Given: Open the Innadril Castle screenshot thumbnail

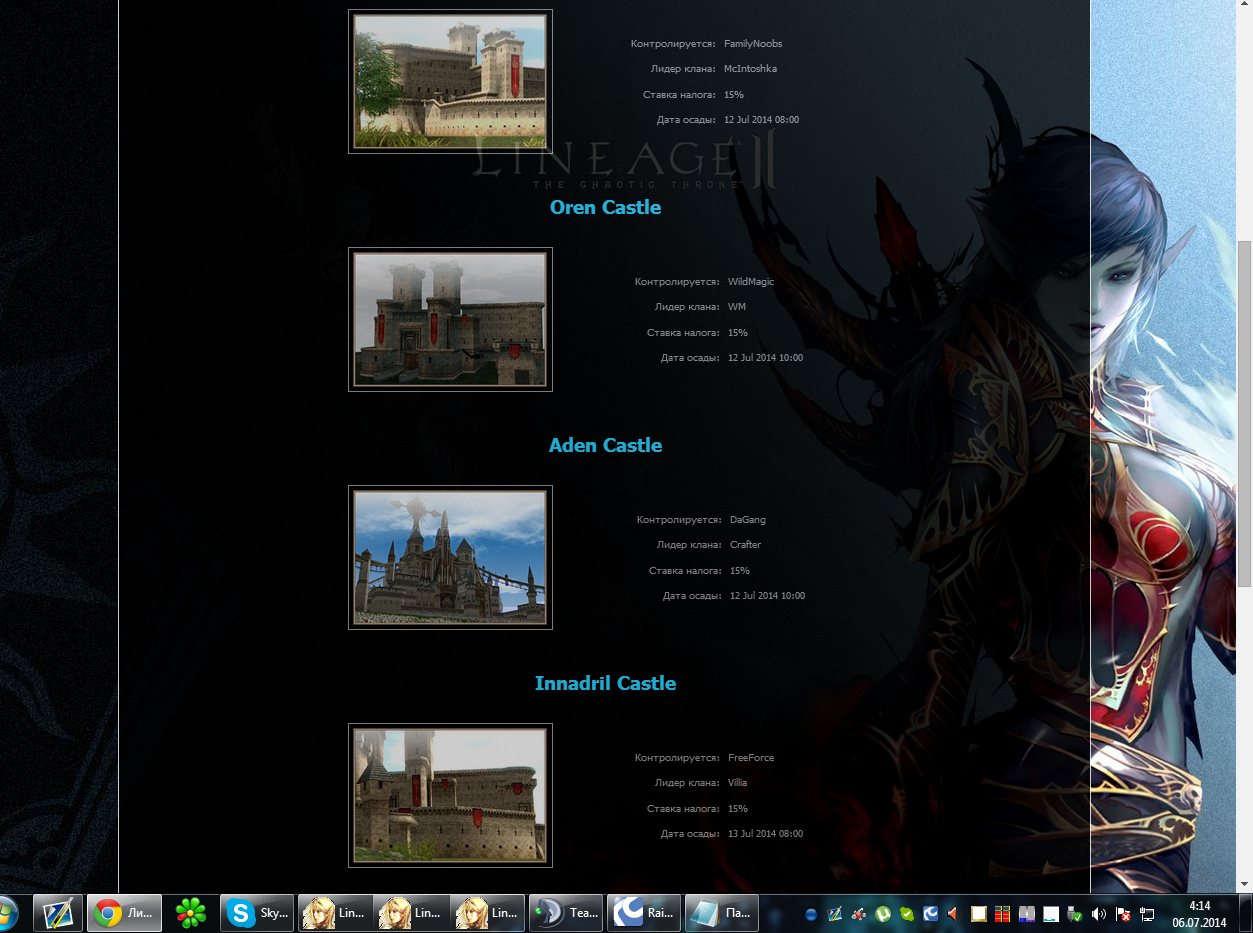Looking at the screenshot, I should (450, 795).
